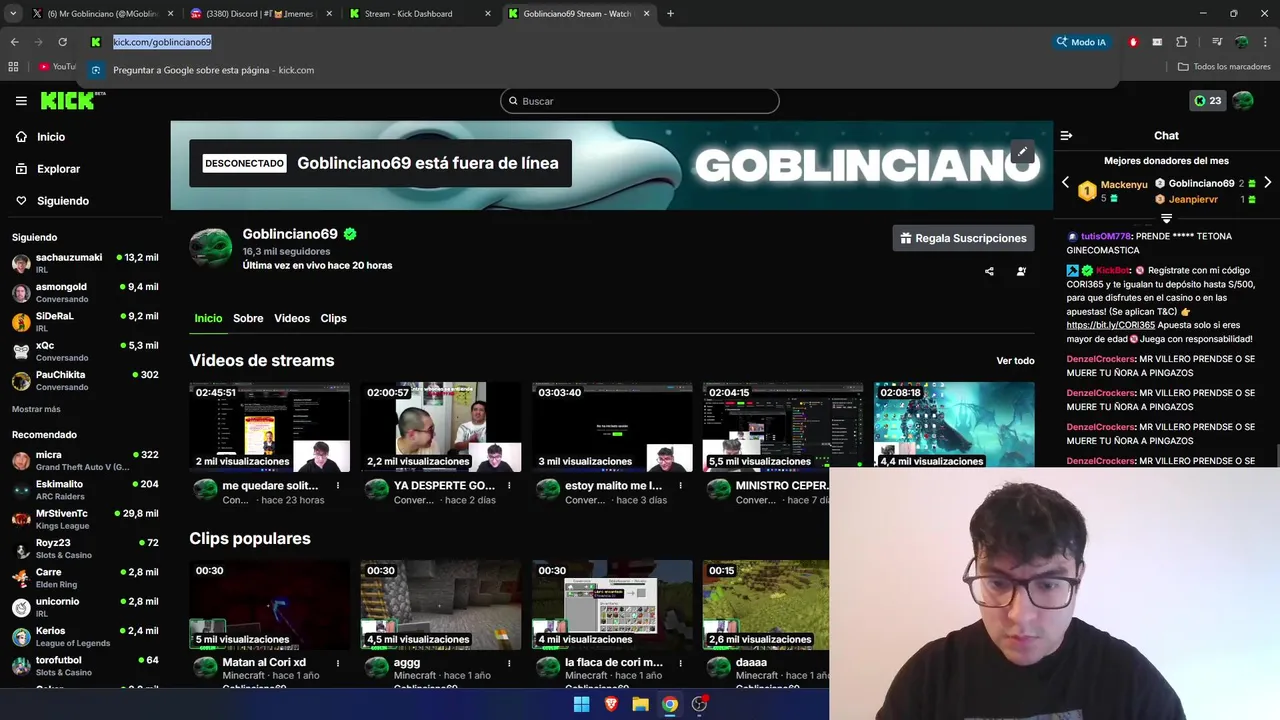Open File Explorer from the taskbar
This screenshot has width=1280, height=720.
(x=640, y=704)
